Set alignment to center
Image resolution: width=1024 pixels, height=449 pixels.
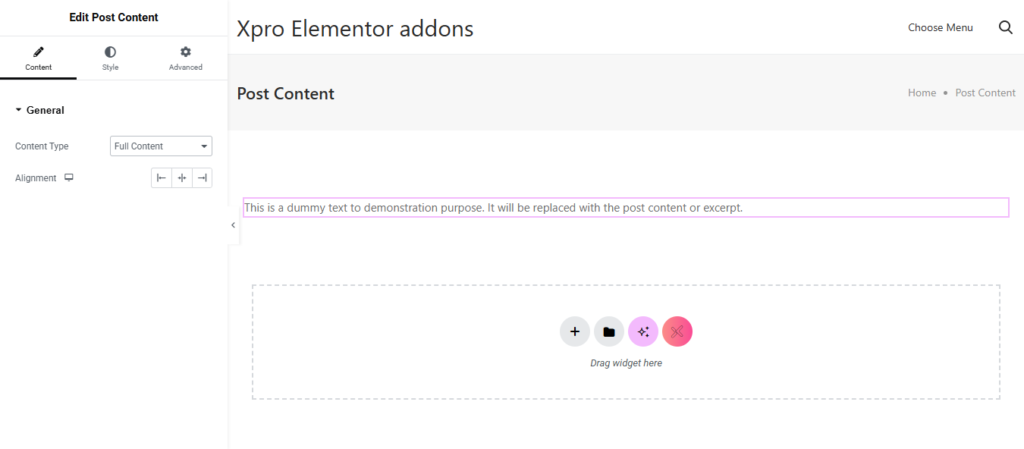pos(181,178)
